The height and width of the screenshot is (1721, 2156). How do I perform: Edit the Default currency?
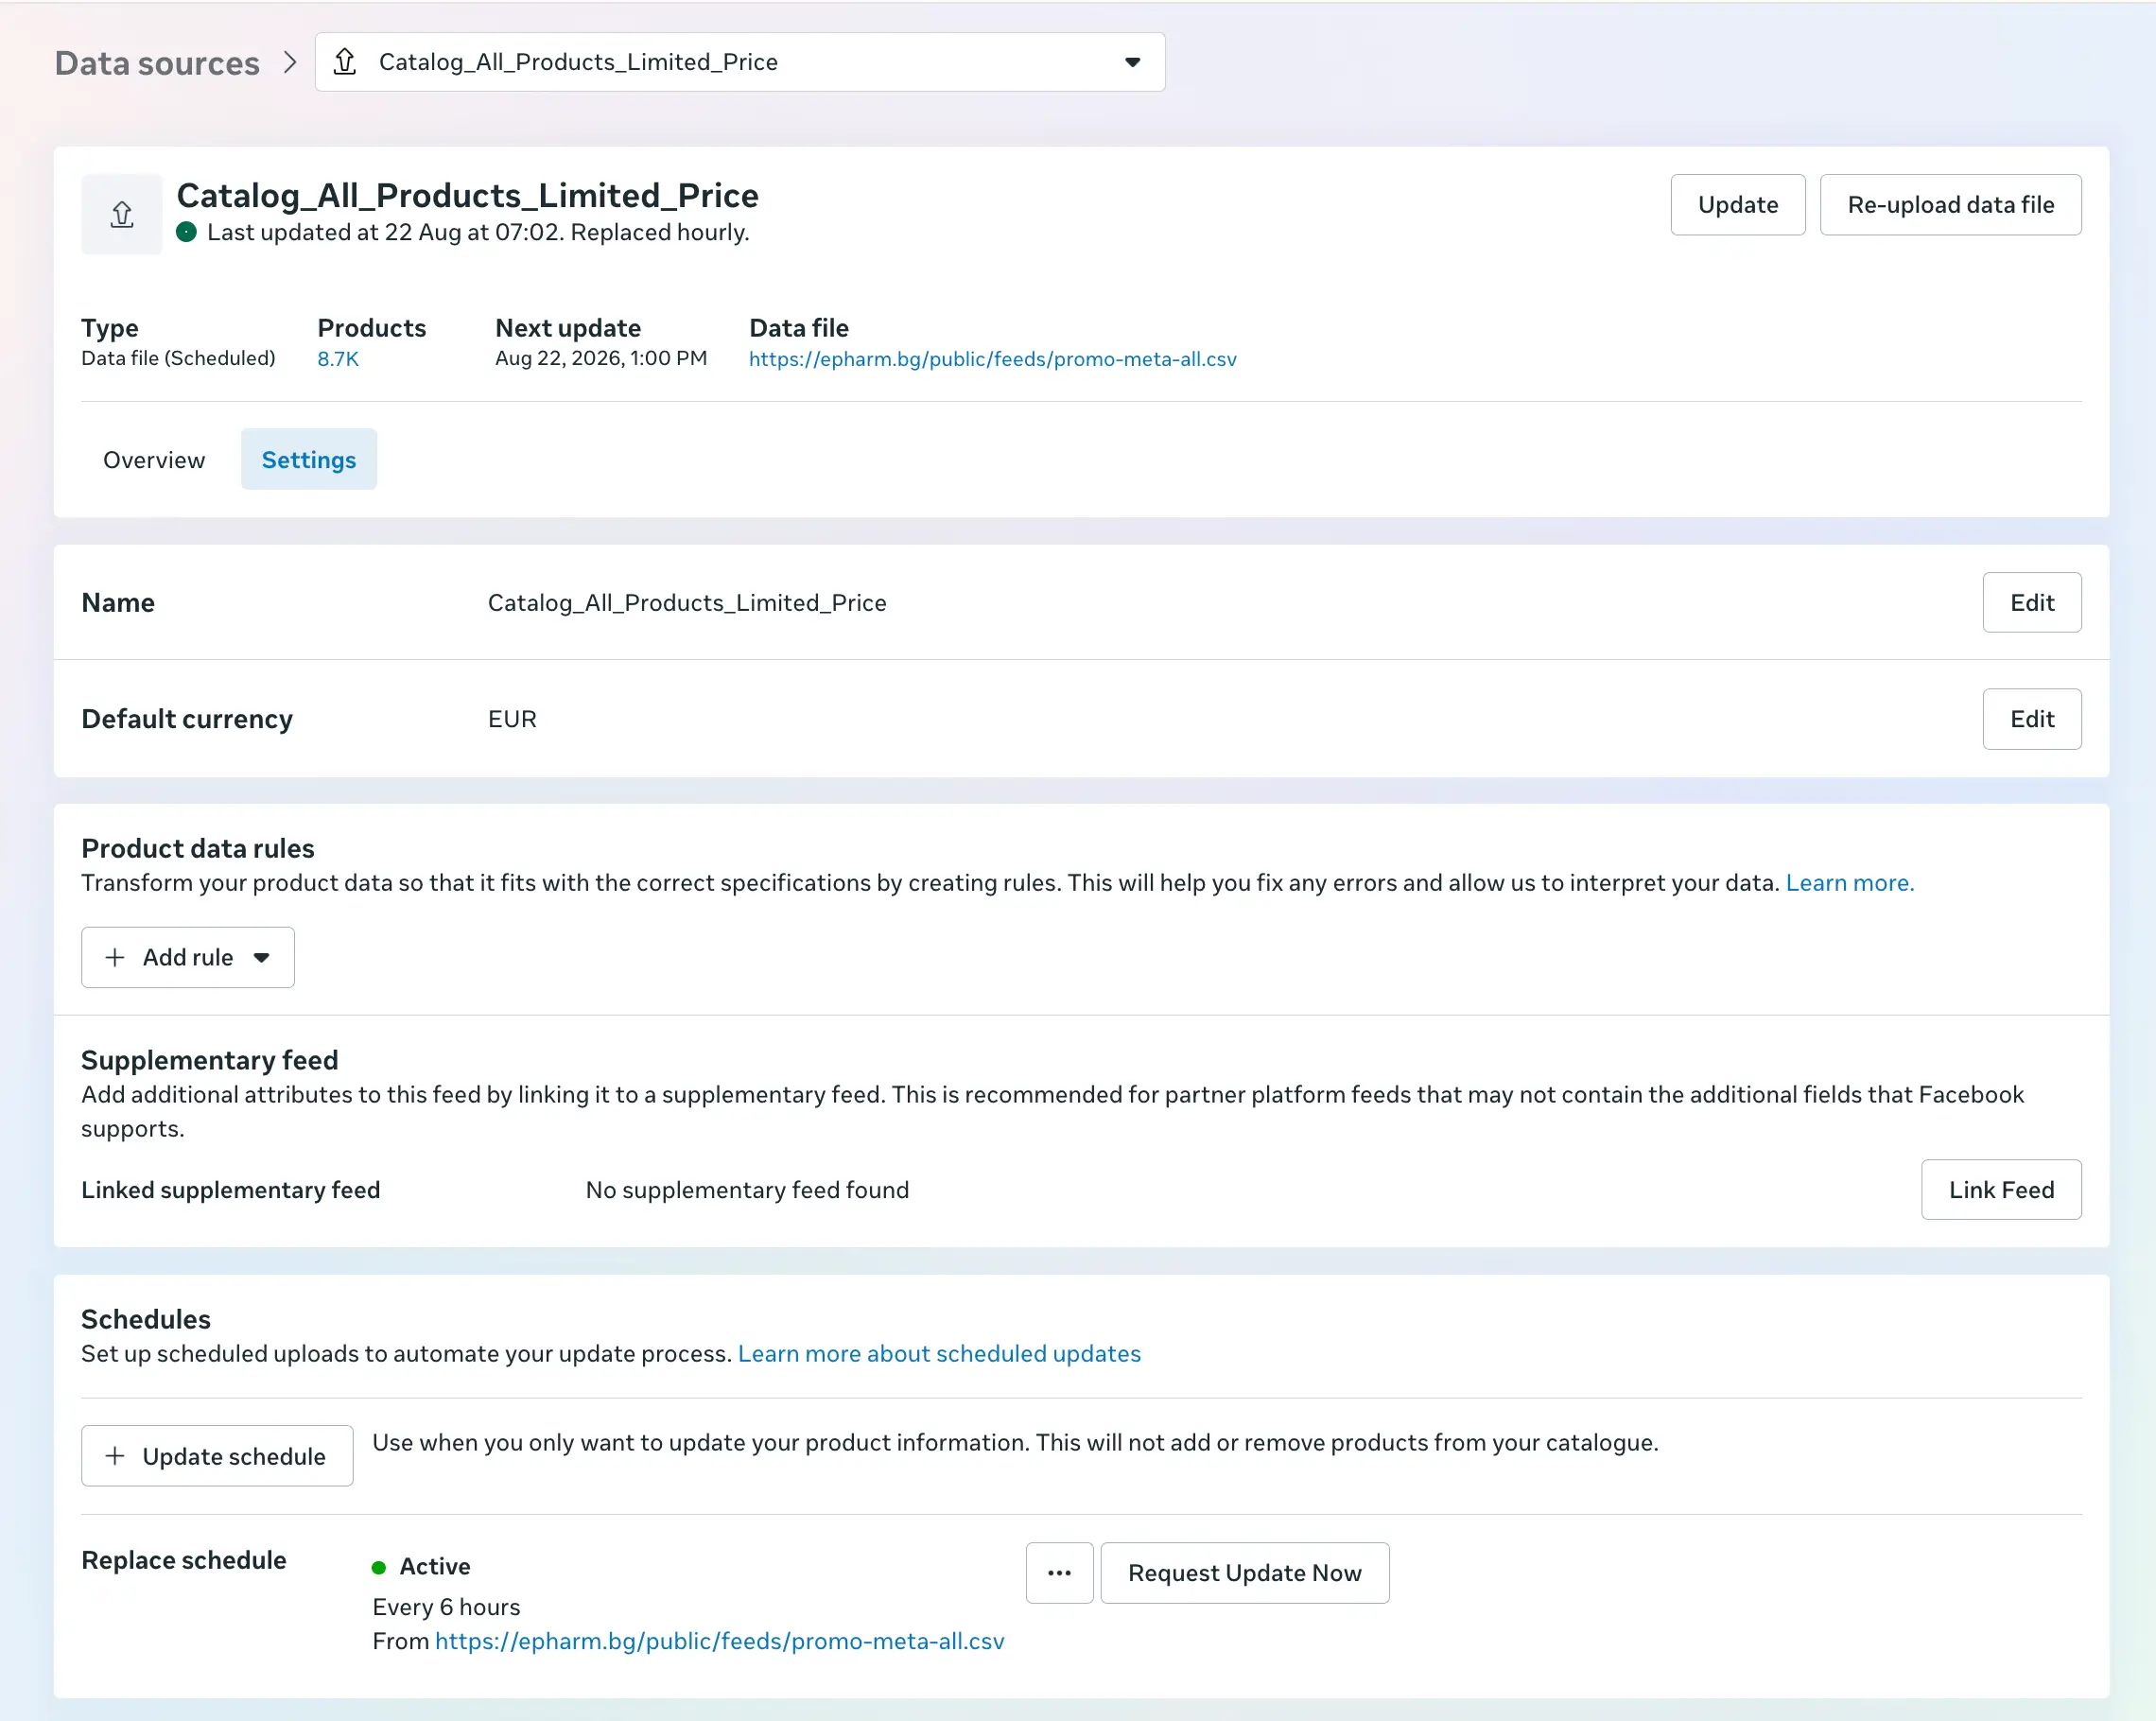coord(2031,719)
